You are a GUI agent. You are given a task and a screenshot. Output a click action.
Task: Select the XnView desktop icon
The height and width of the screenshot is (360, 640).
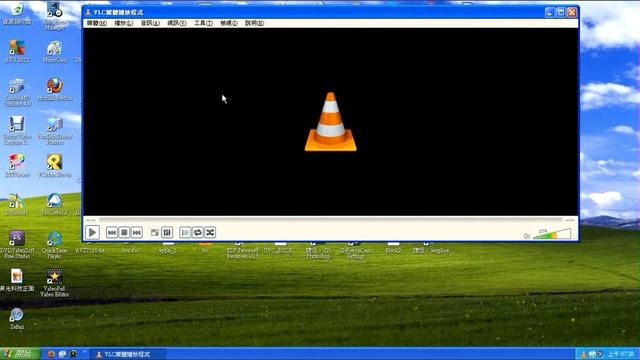[x=17, y=165]
